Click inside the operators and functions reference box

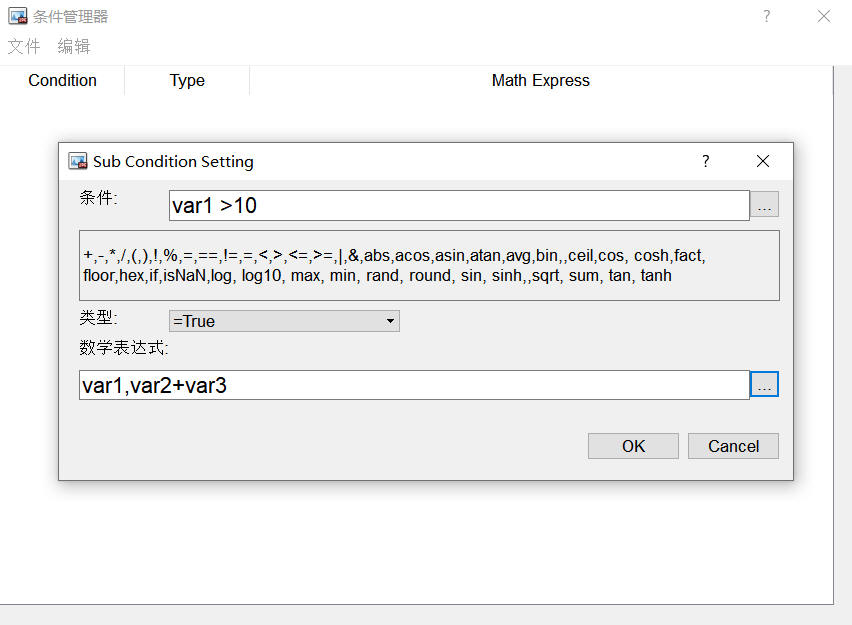coord(428,266)
